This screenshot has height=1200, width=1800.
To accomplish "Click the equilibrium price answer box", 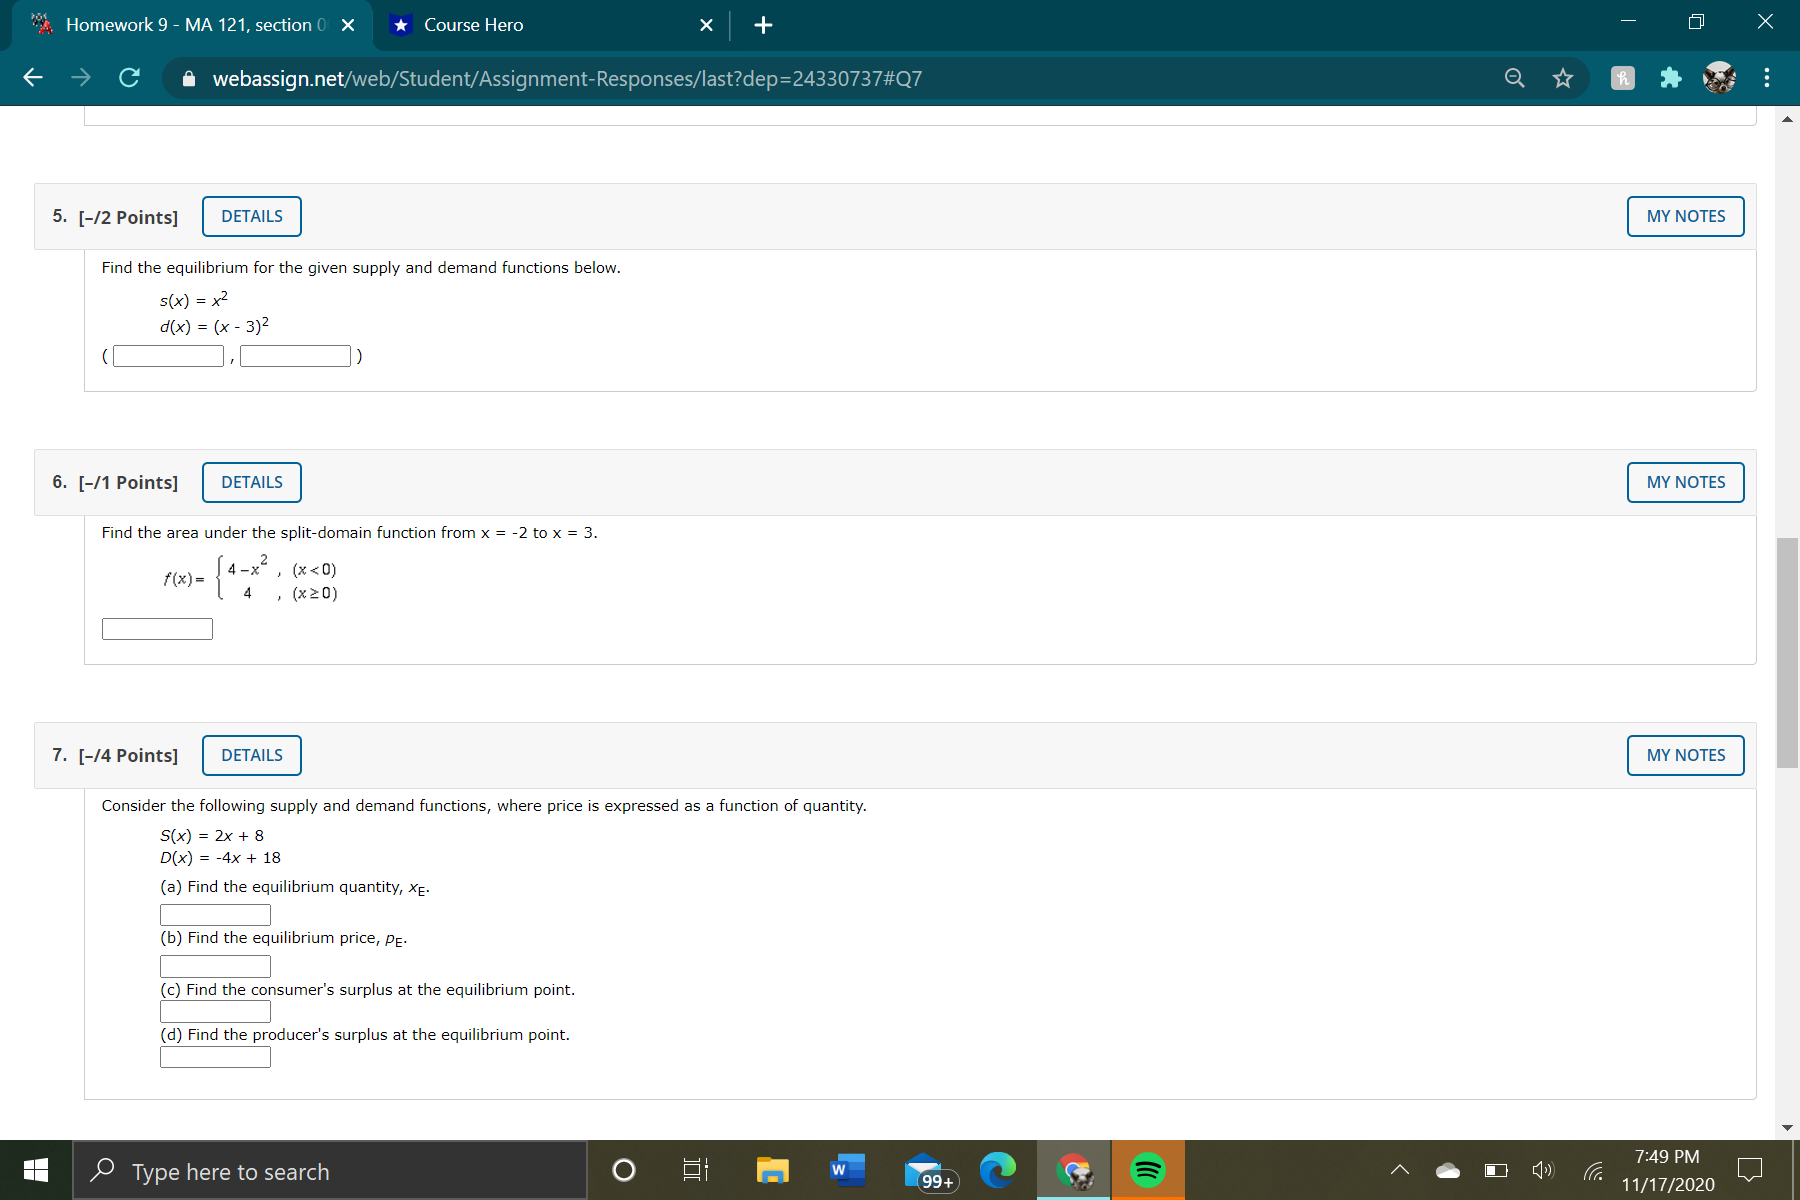I will coord(215,966).
